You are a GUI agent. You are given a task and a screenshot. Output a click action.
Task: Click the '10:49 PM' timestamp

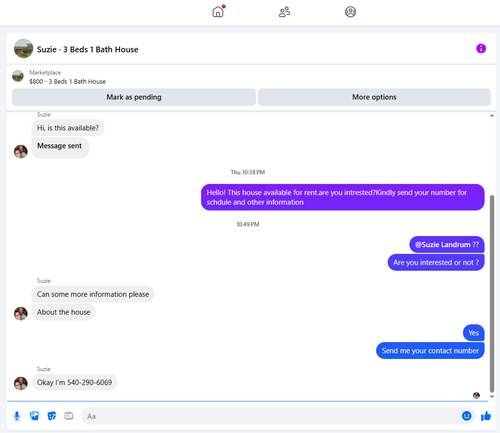[x=248, y=224]
